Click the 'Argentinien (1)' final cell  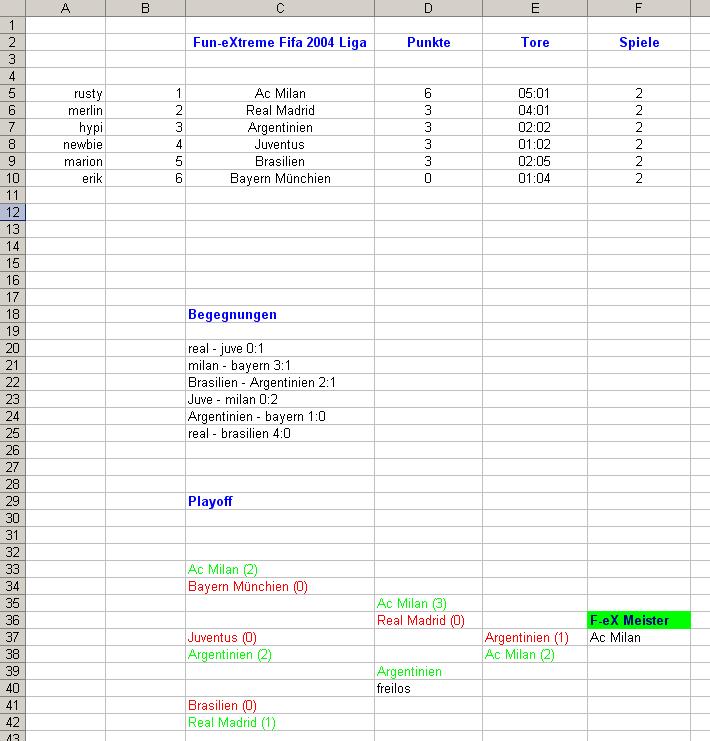click(x=535, y=638)
